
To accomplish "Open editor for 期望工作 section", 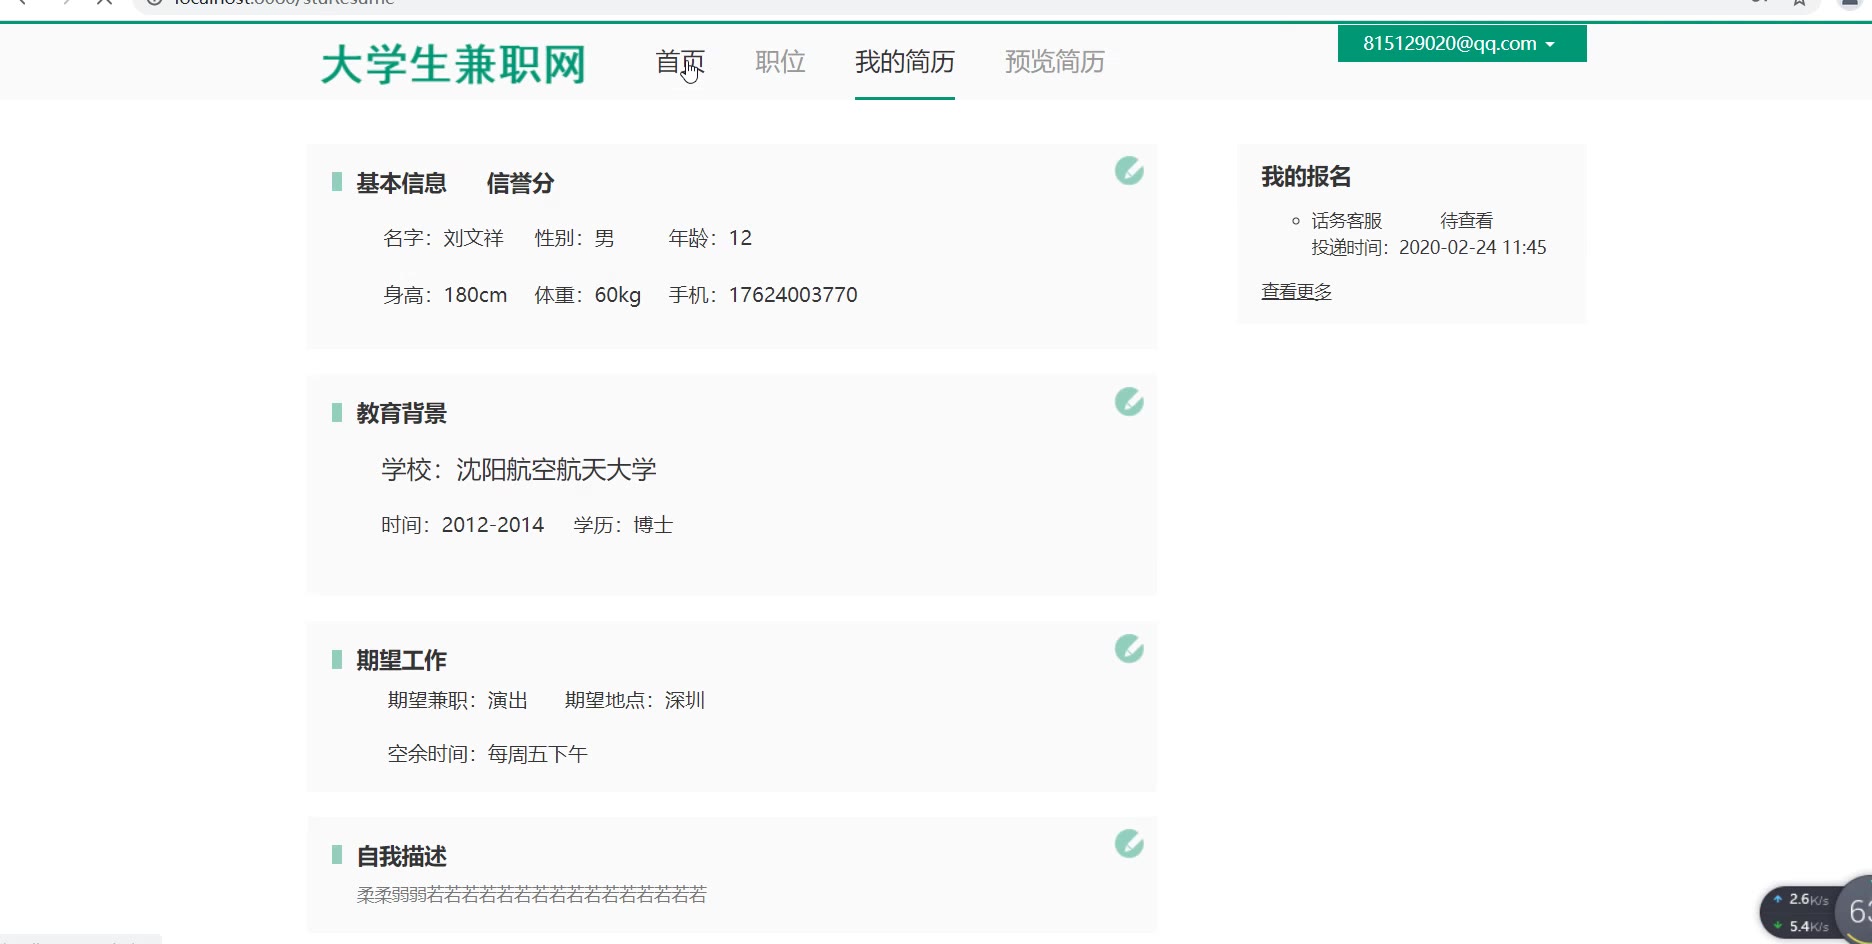I will (1129, 649).
